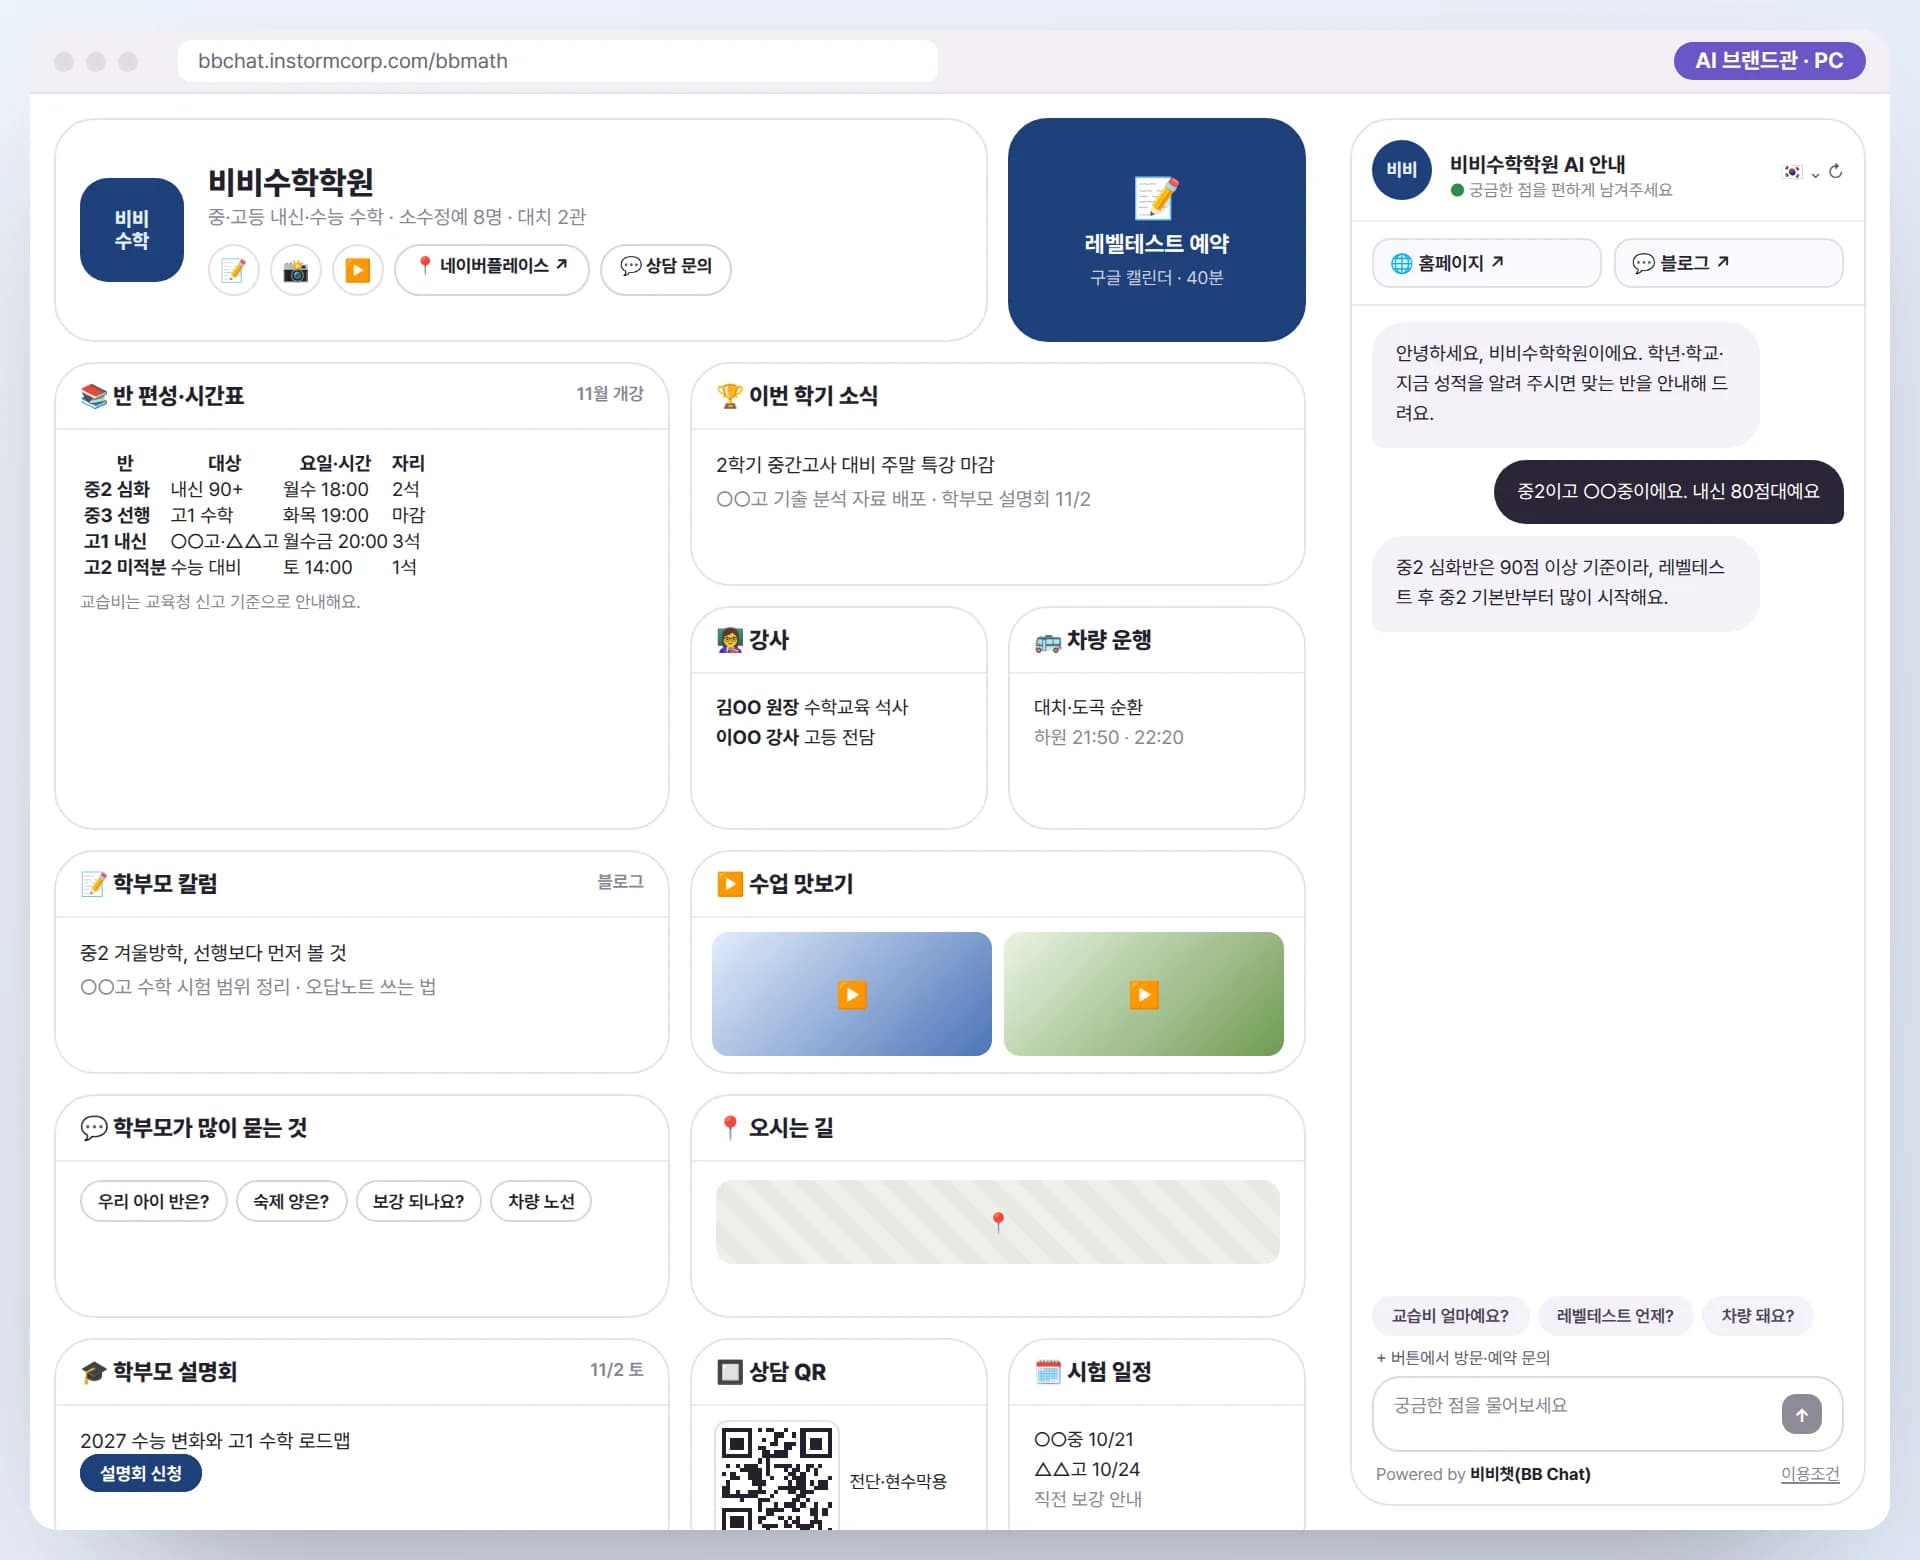Click the 비비 chat avatar circle
Image resolution: width=1920 pixels, height=1560 pixels.
1401,170
